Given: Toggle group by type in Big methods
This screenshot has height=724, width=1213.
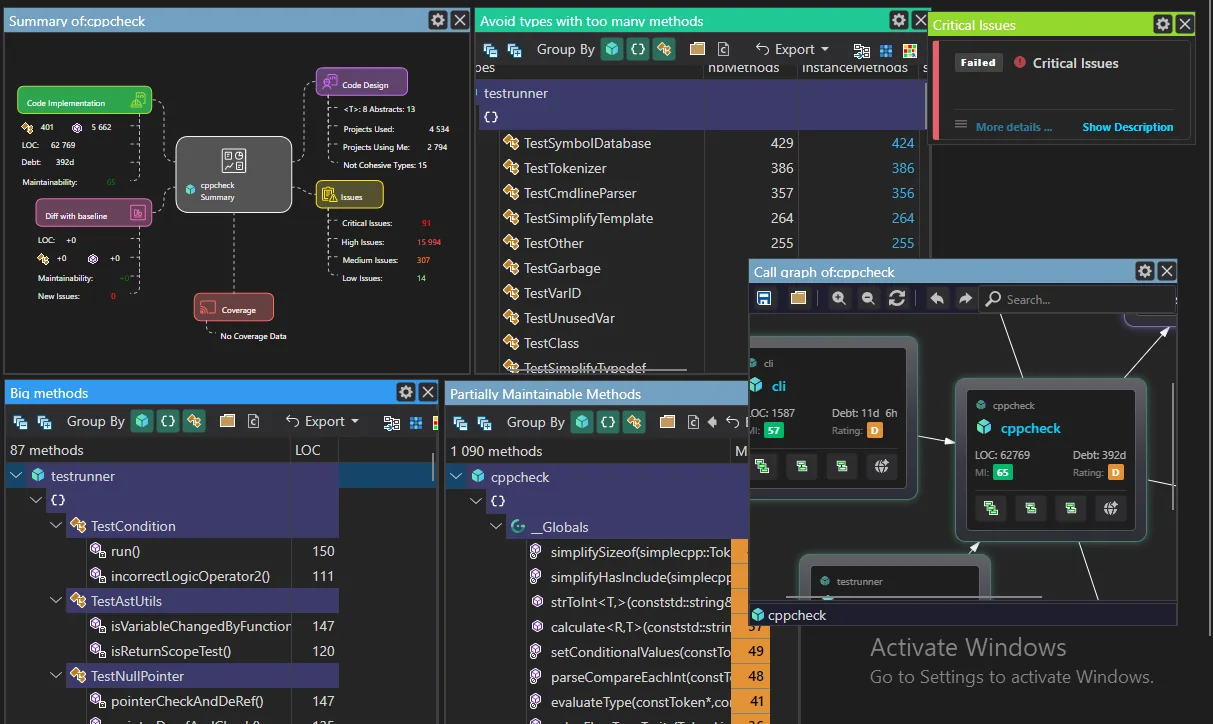Looking at the screenshot, I should [194, 422].
